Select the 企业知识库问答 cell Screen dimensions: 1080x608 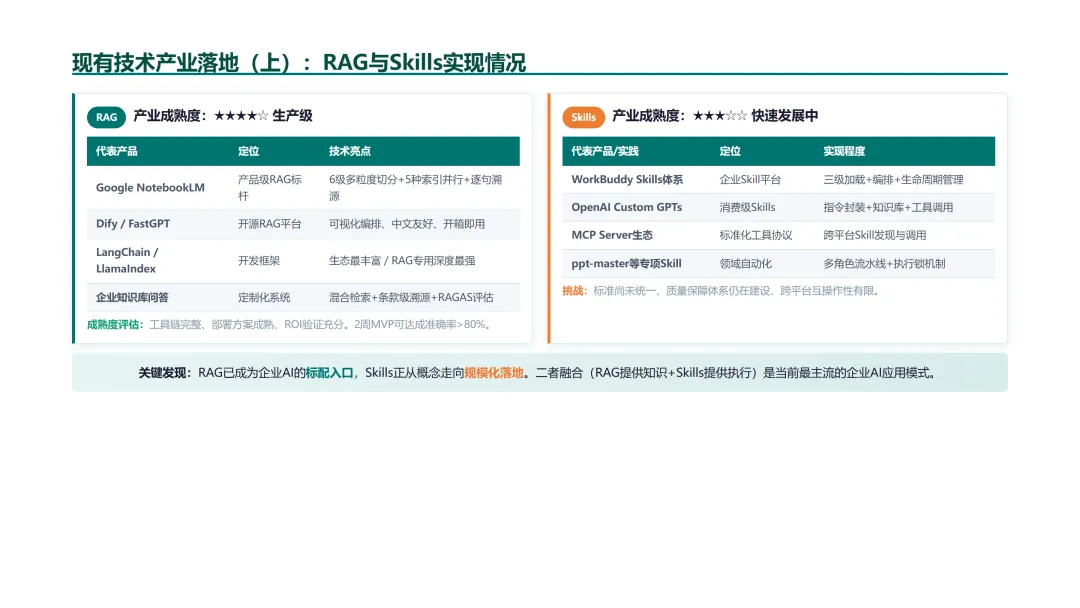tap(132, 297)
